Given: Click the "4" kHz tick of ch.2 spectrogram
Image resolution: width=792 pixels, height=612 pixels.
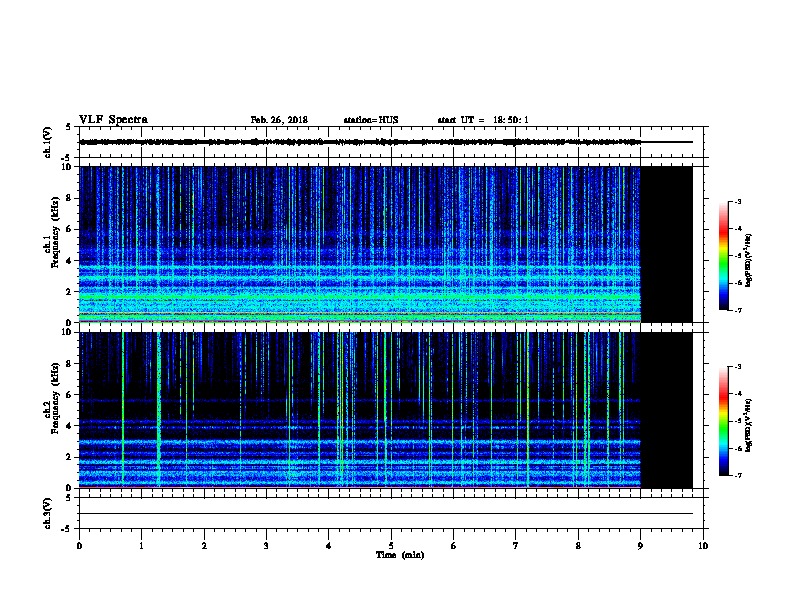Looking at the screenshot, I should 69,426.
